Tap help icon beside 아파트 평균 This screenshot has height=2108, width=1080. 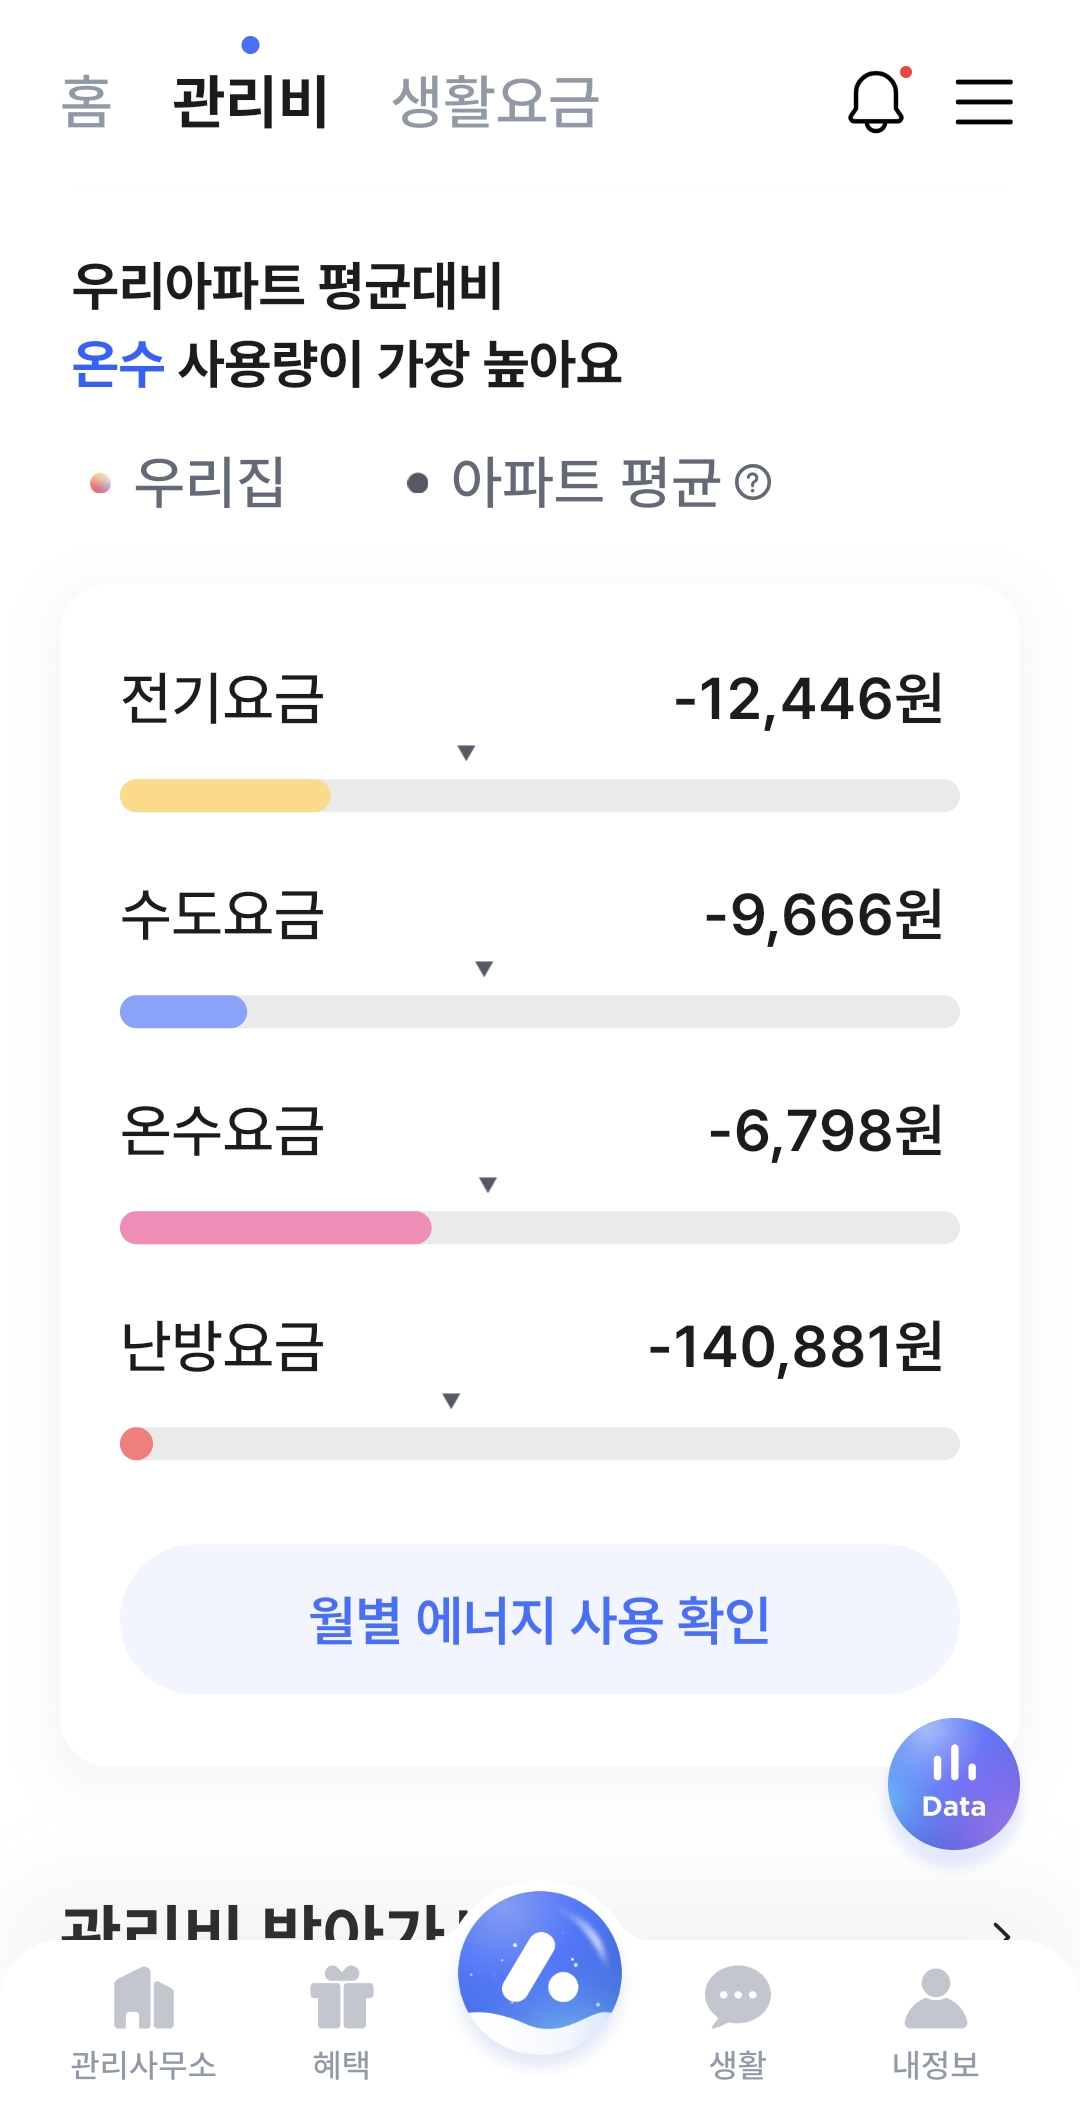coord(753,483)
